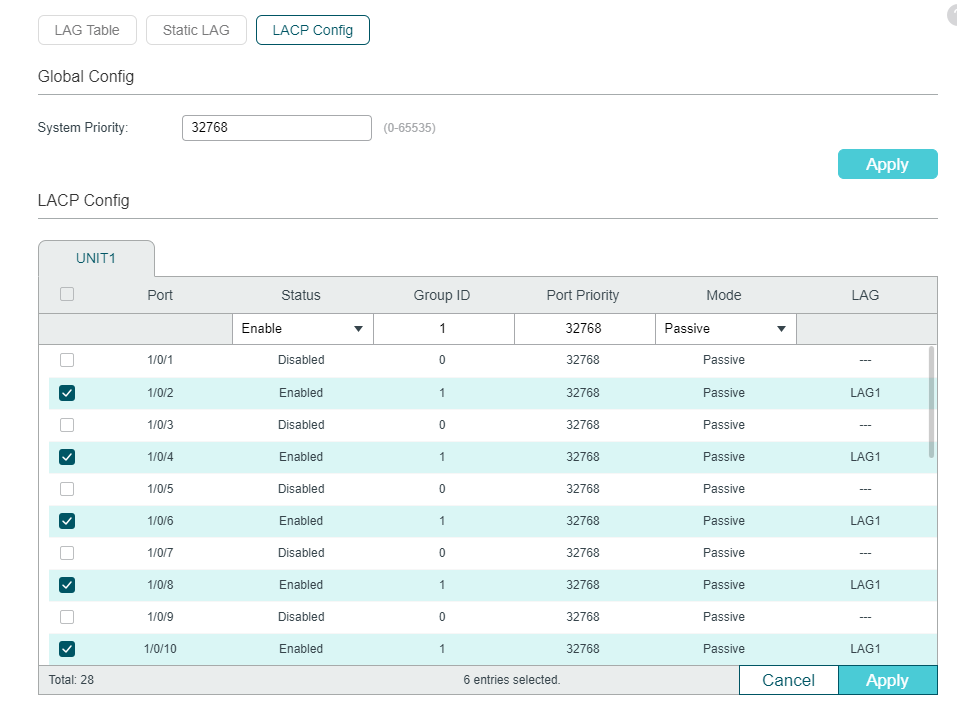Uncheck the port 1/0/10 checkbox

coord(67,649)
